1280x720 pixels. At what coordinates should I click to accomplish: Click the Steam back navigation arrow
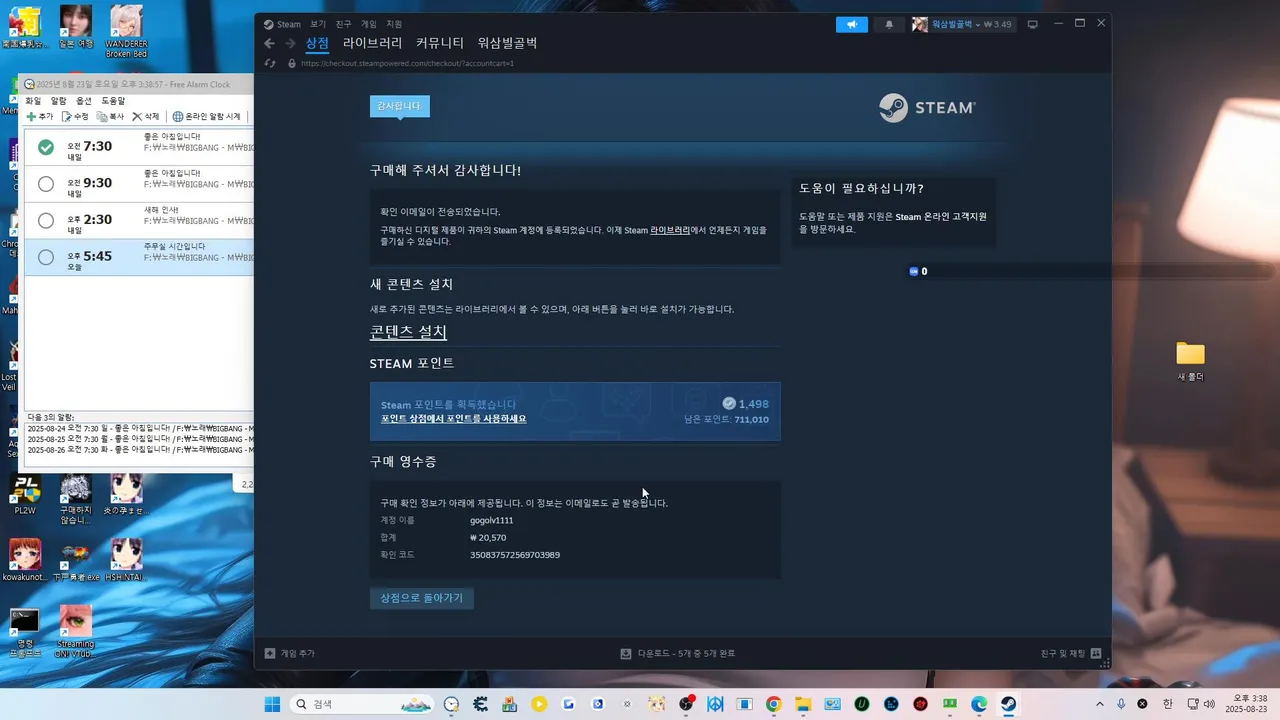point(269,43)
